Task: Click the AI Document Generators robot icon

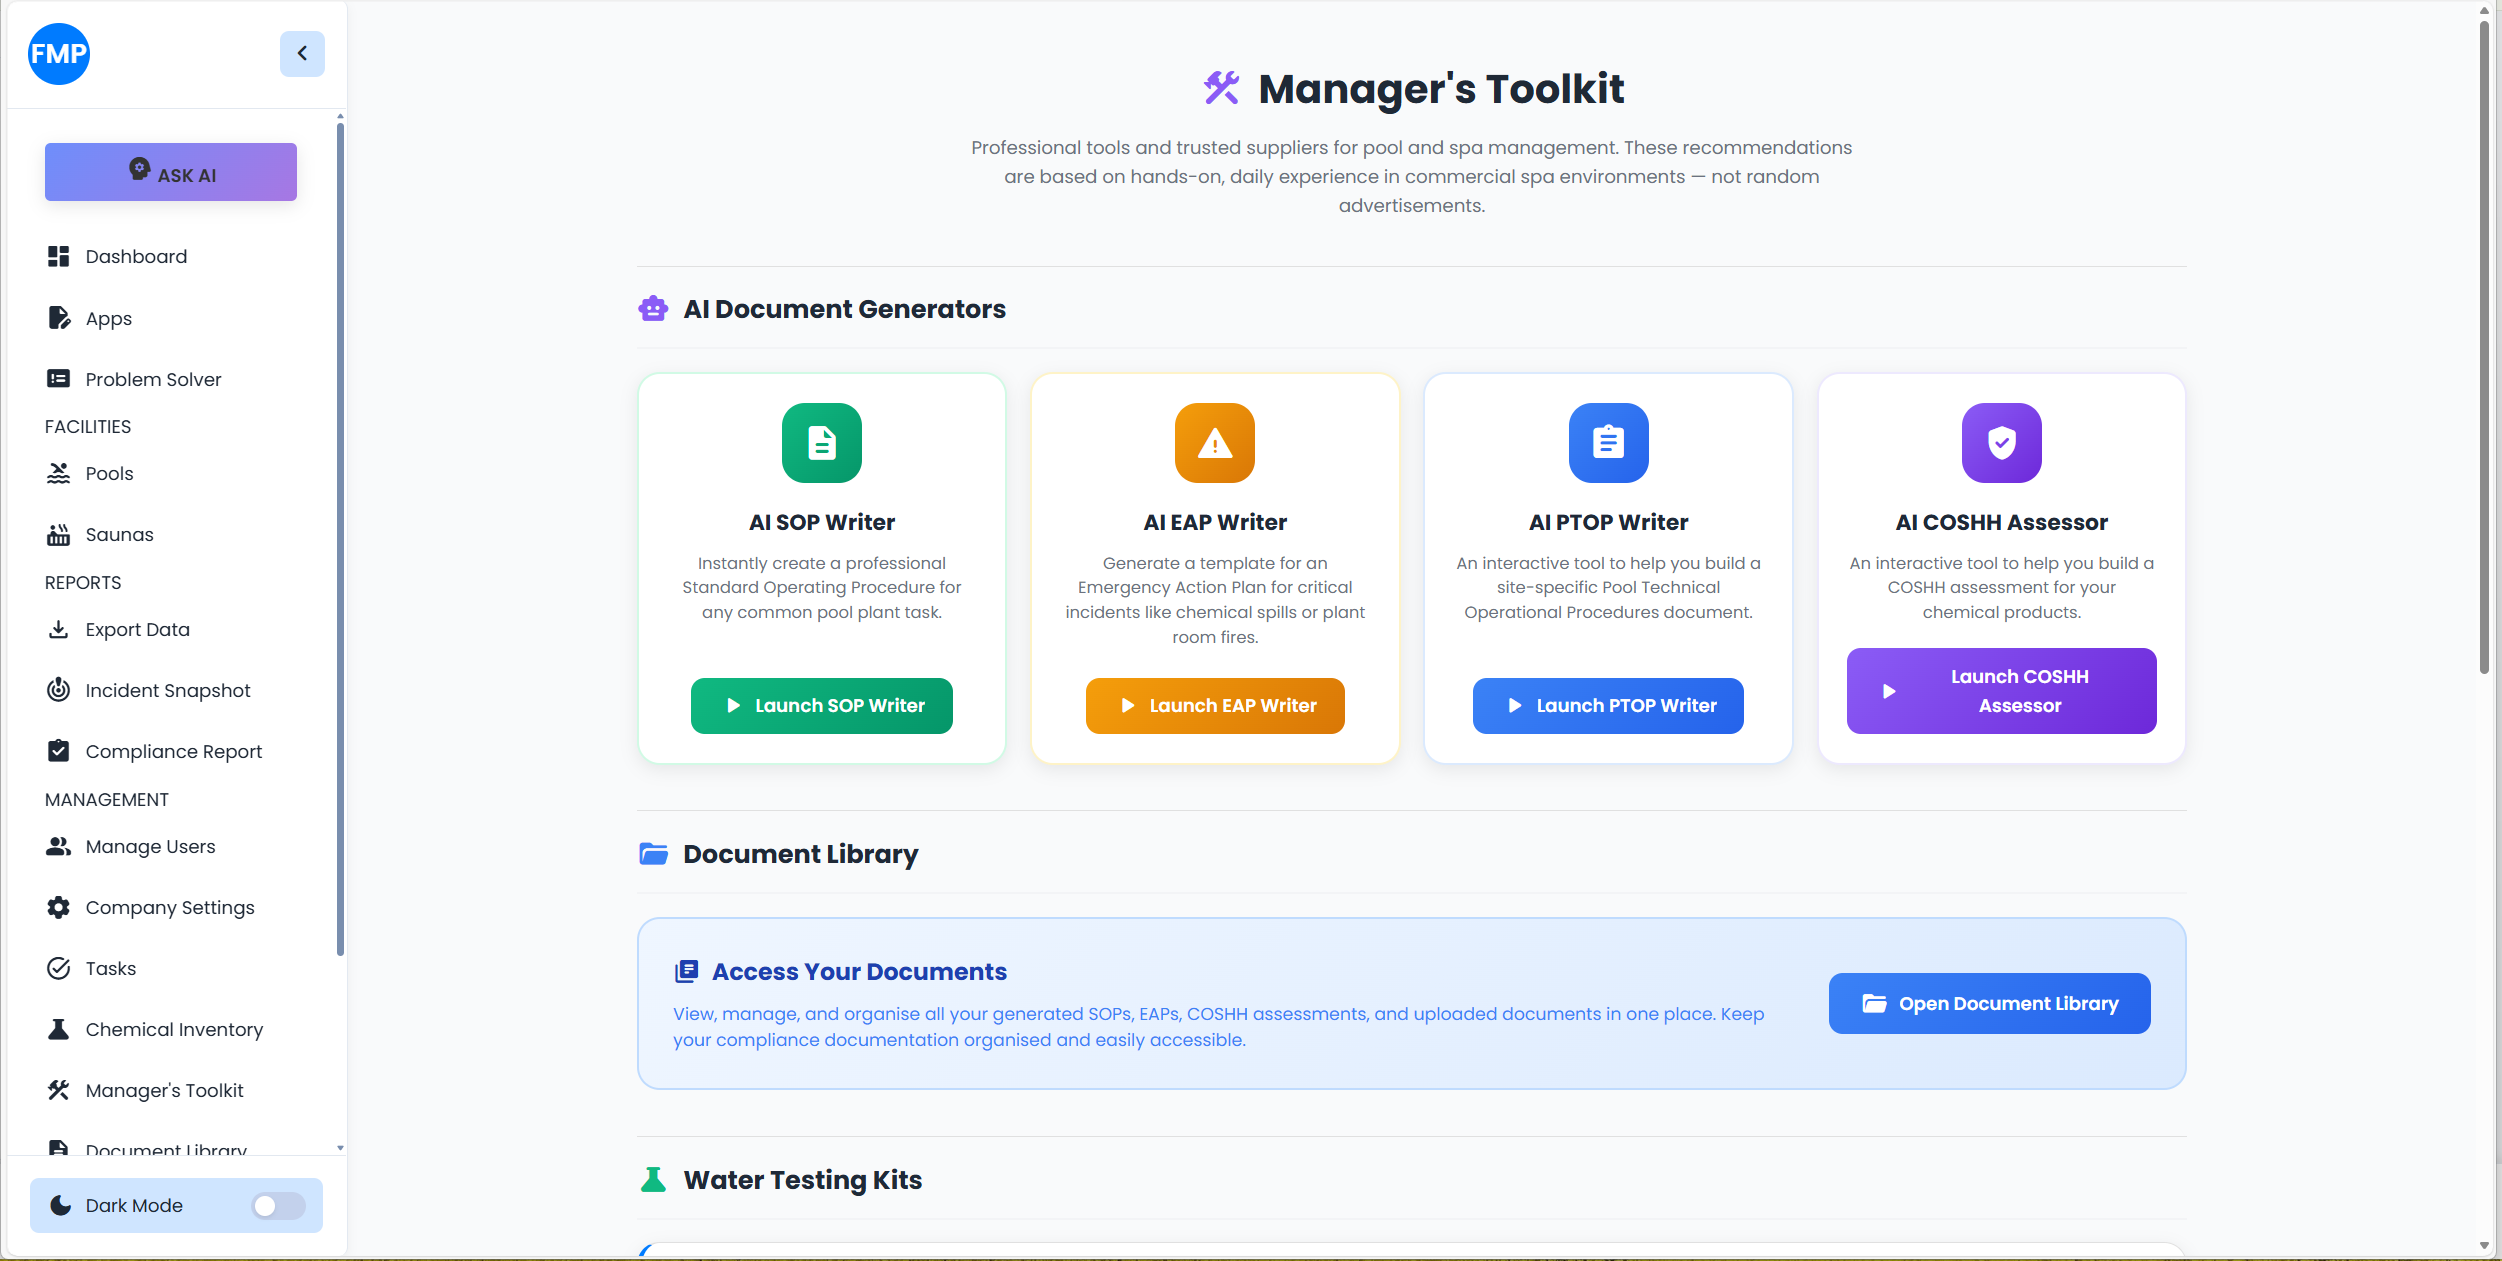Action: pyautogui.click(x=653, y=309)
